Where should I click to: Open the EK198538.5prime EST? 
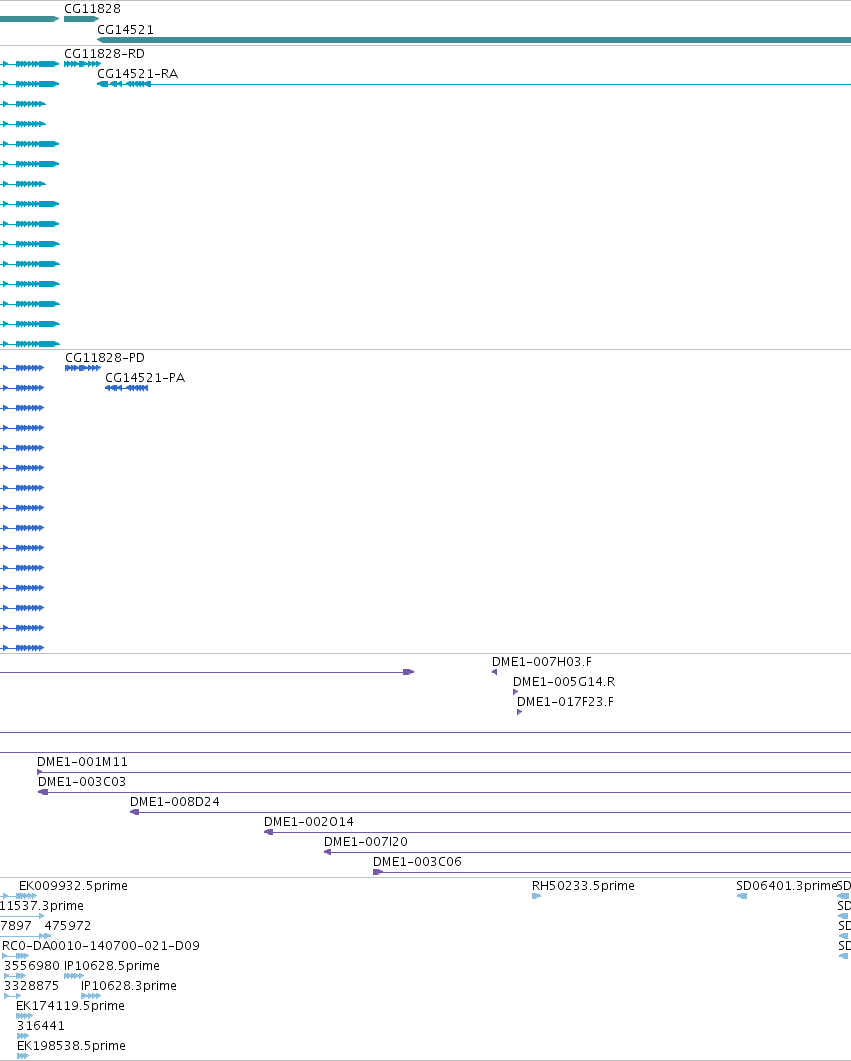tap(23, 1056)
